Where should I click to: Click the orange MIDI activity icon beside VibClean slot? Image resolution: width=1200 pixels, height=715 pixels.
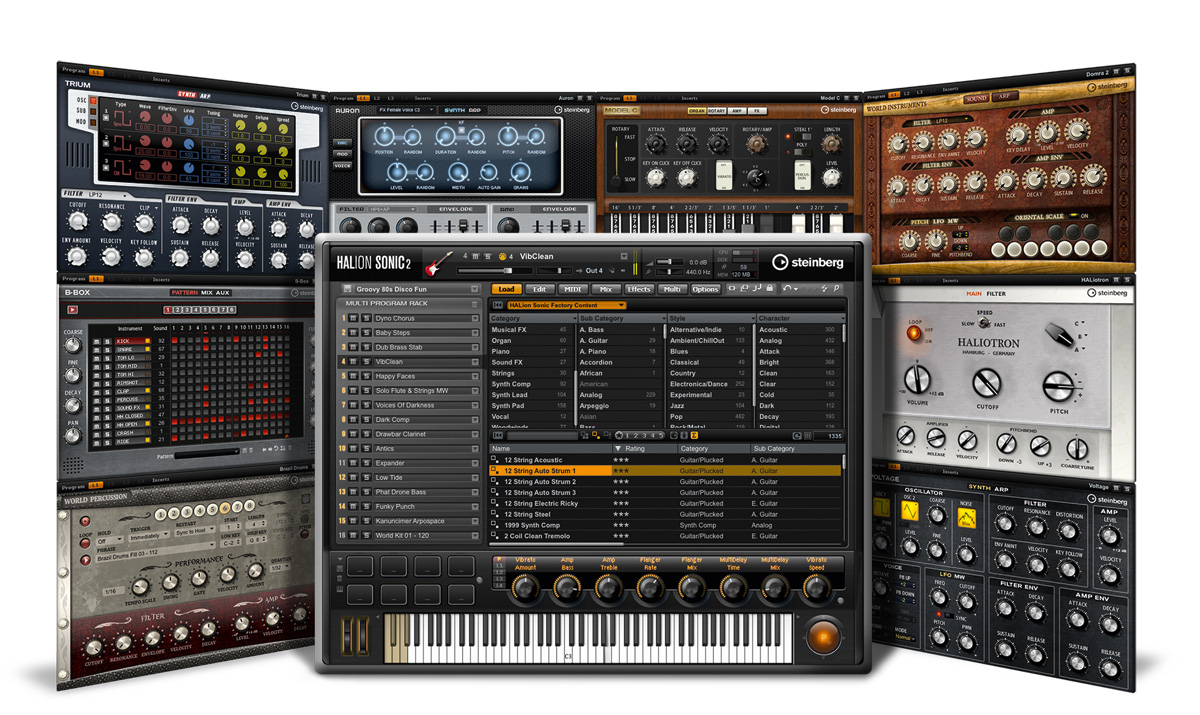[x=502, y=257]
